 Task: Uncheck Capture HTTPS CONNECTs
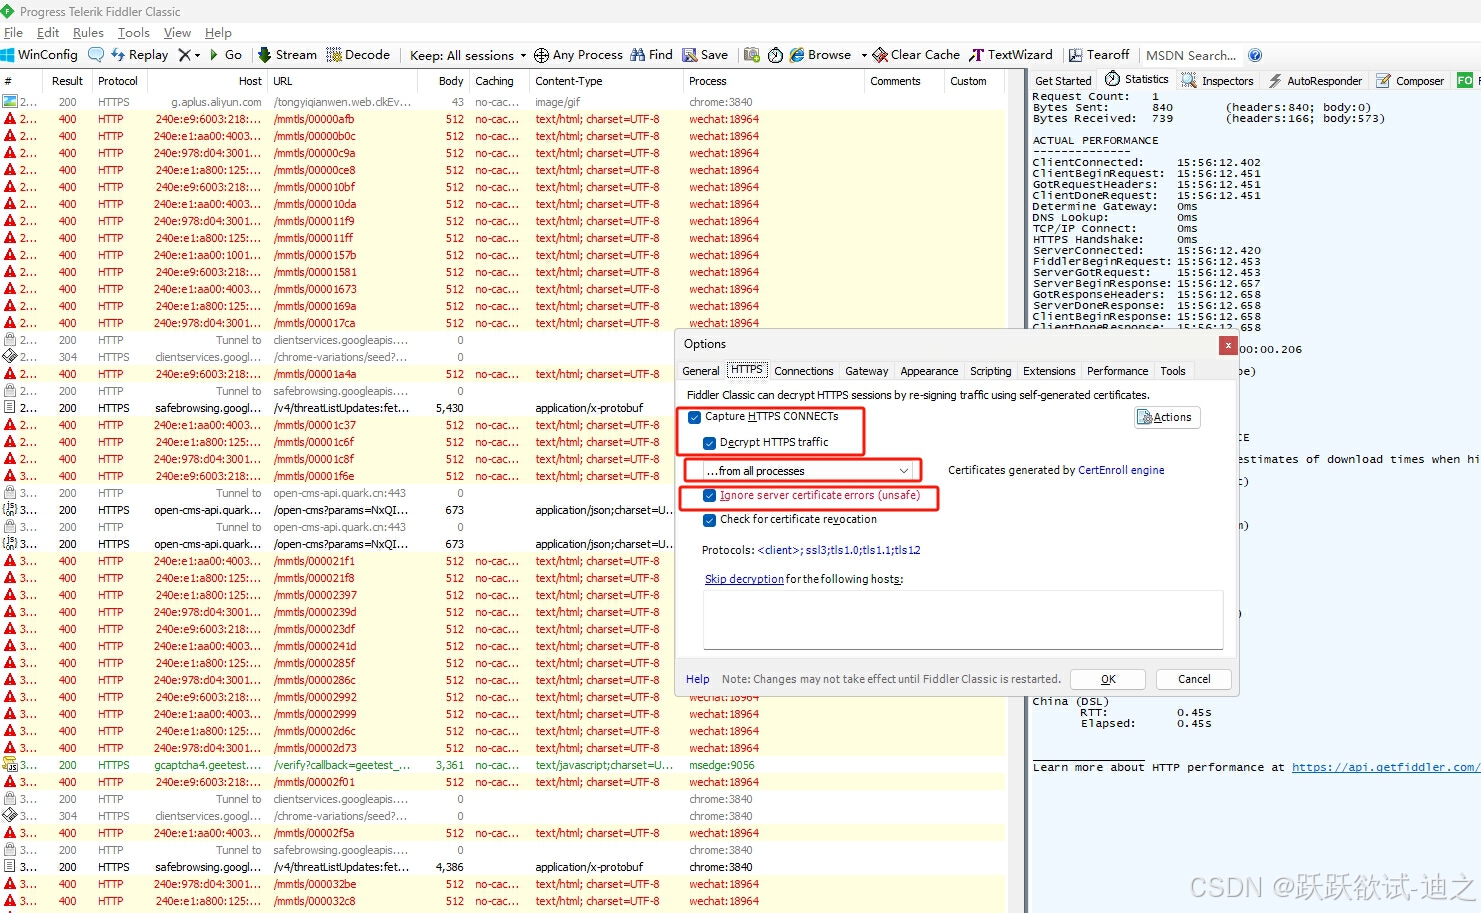tap(694, 417)
